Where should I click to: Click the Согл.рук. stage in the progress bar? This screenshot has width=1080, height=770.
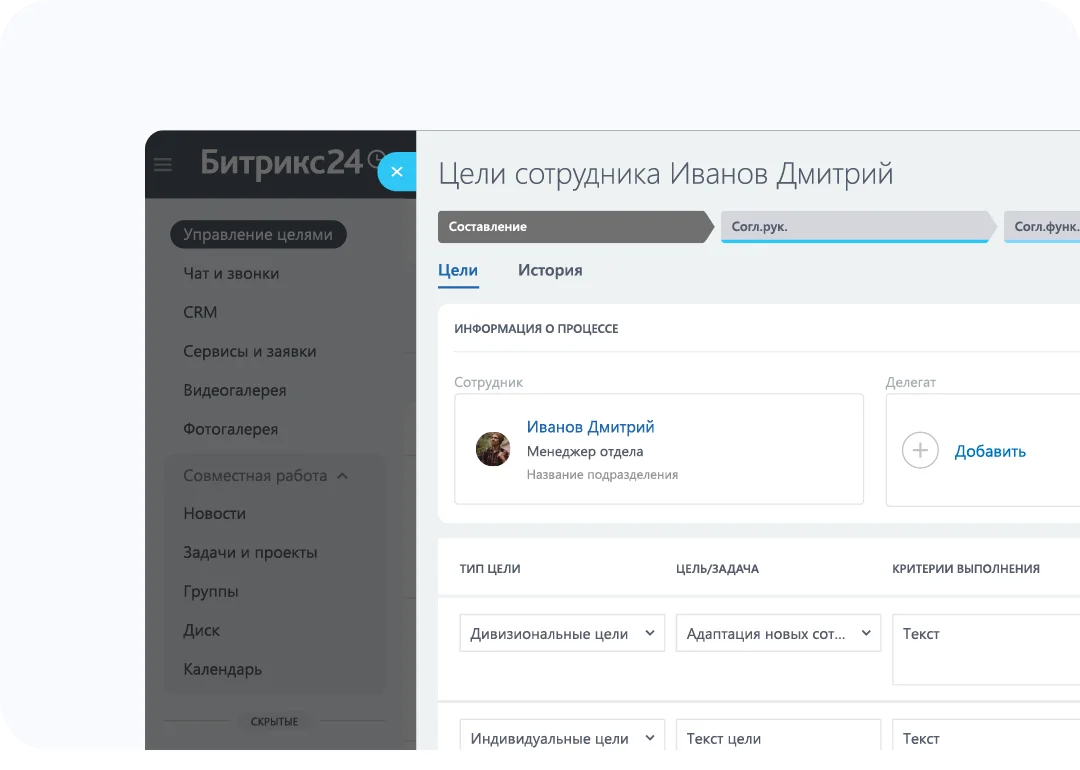(x=855, y=227)
